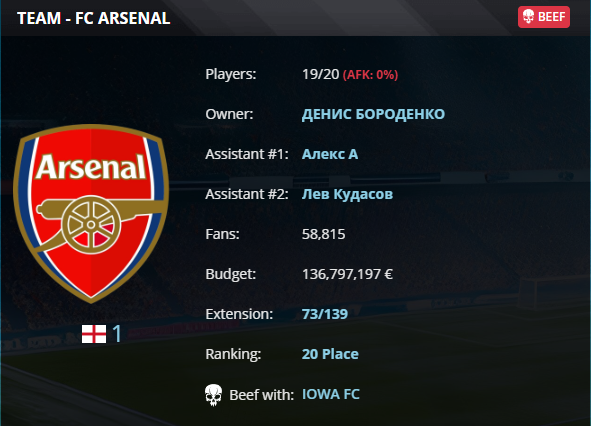This screenshot has height=426, width=591.
Task: Click the AFK: 0% indicator
Action: [x=370, y=75]
